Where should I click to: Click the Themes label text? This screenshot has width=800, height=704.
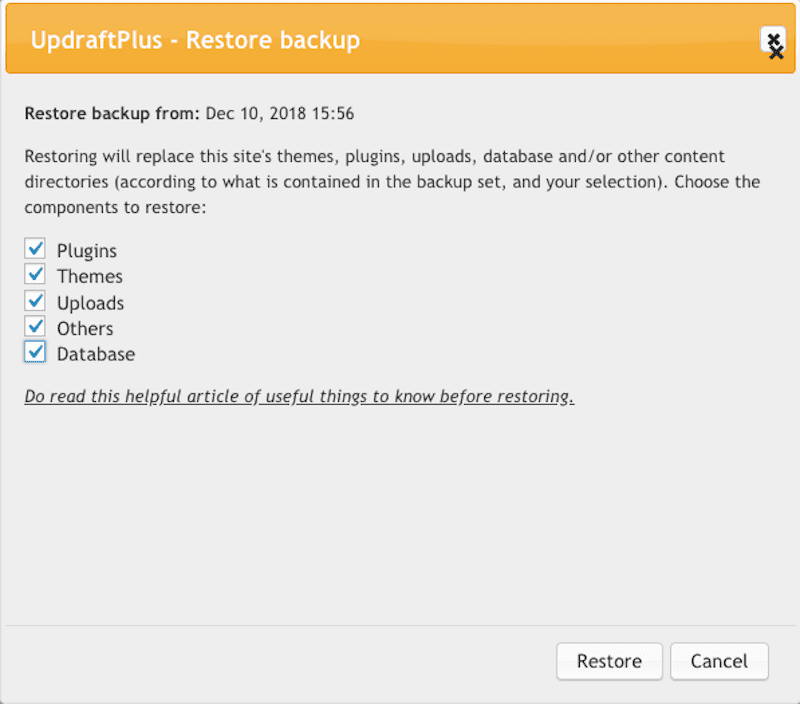pyautogui.click(x=89, y=275)
